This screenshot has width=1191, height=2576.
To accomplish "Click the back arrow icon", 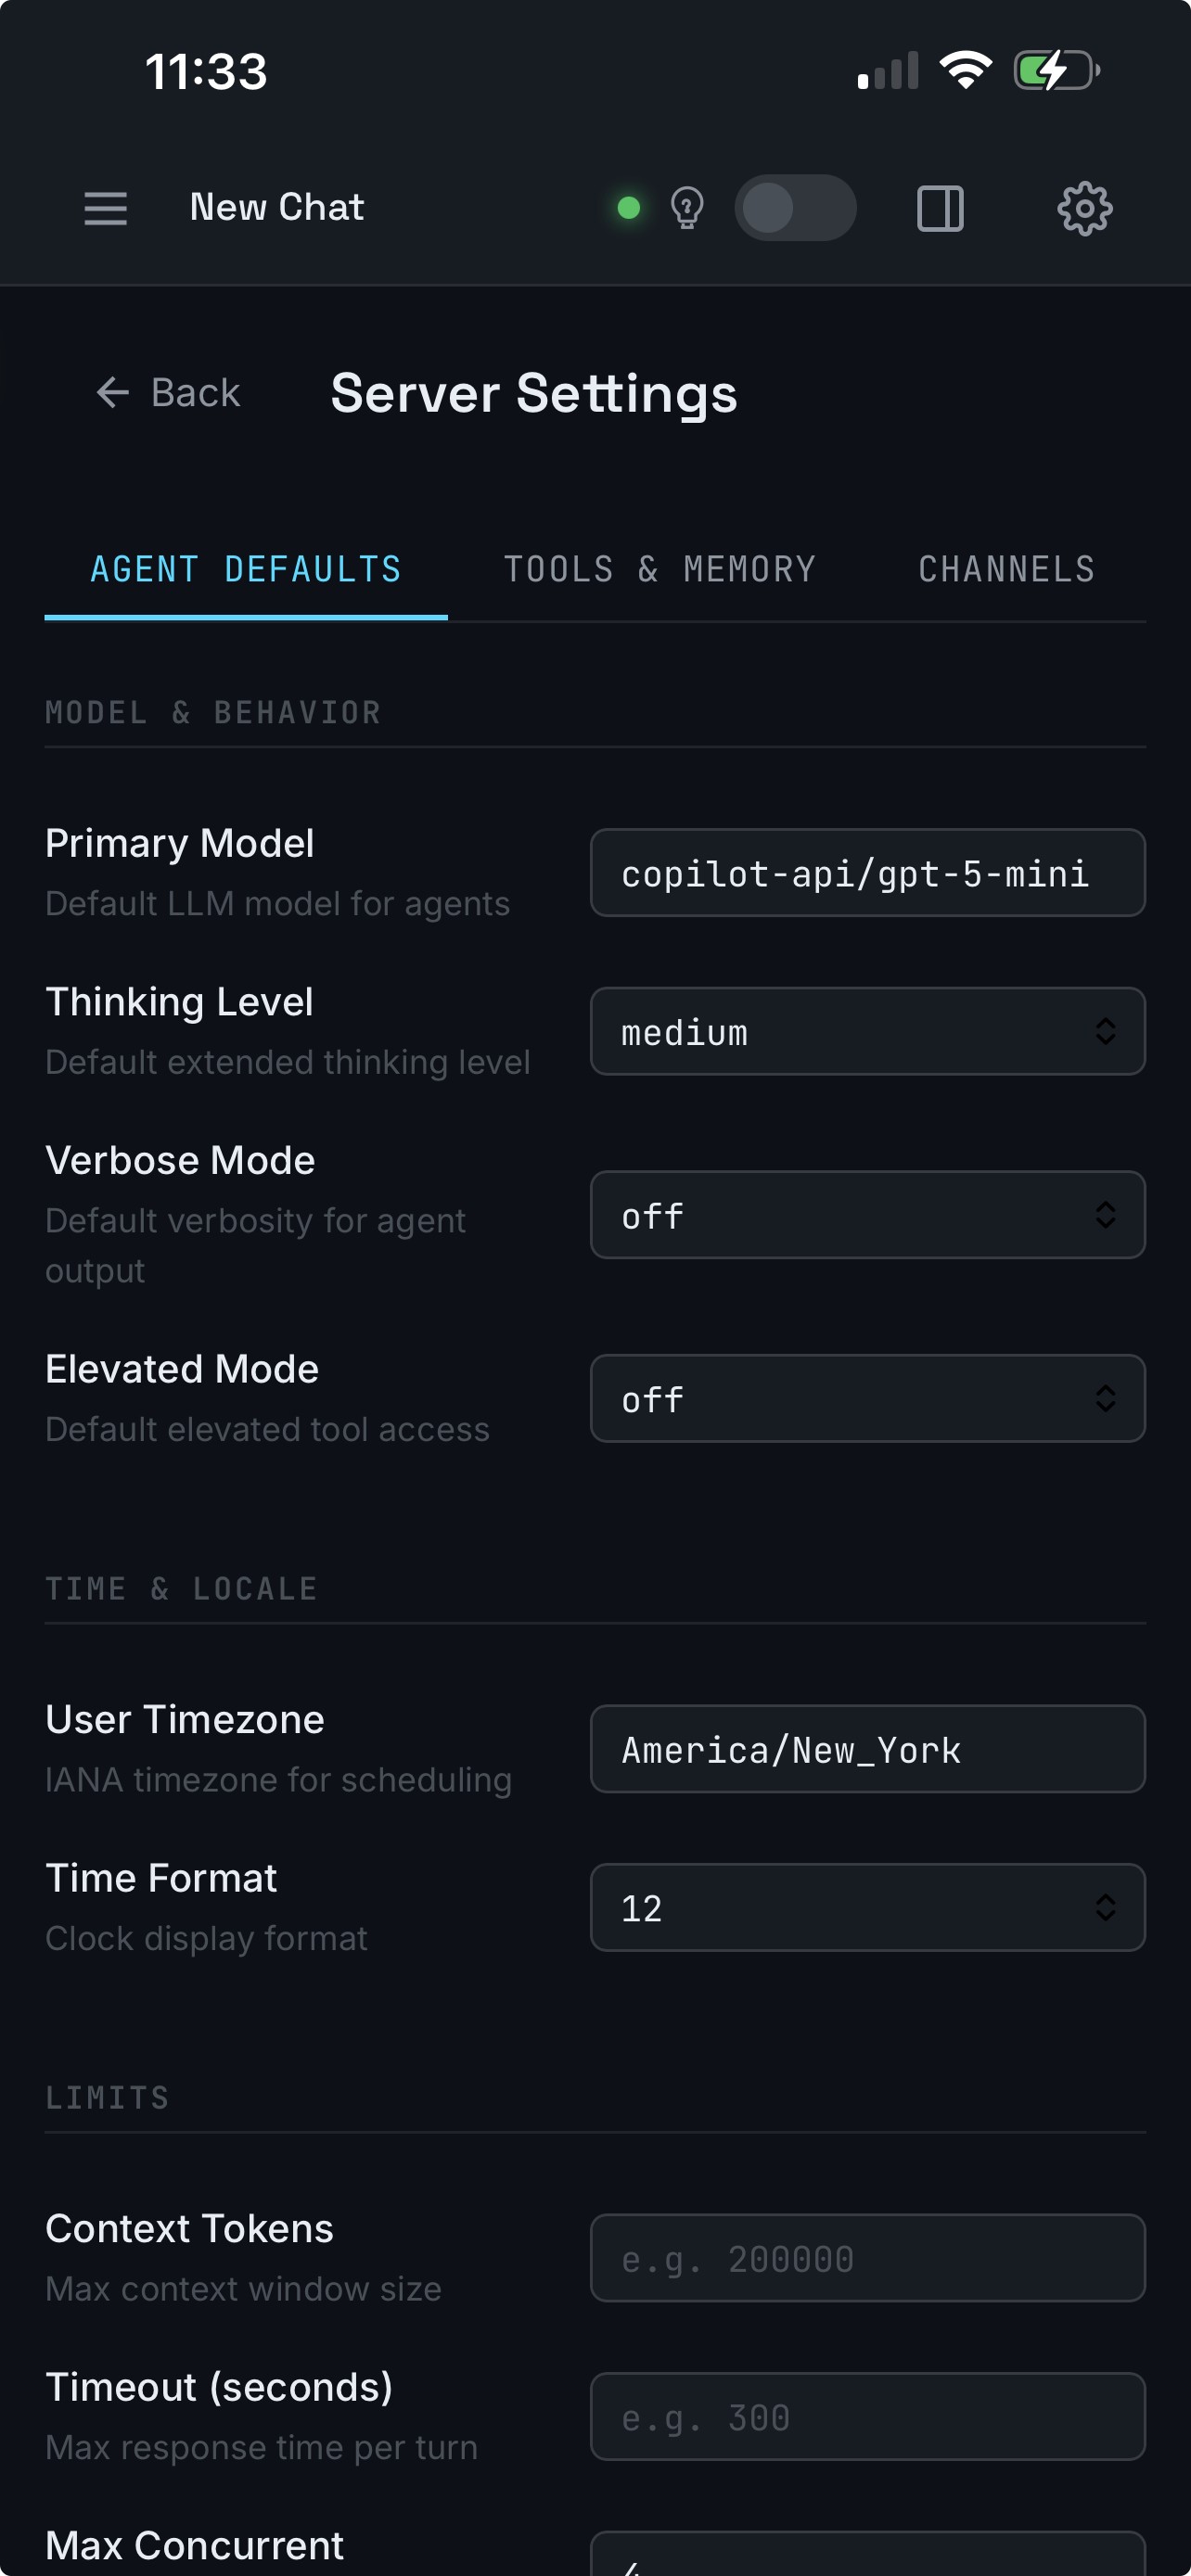I will point(113,392).
